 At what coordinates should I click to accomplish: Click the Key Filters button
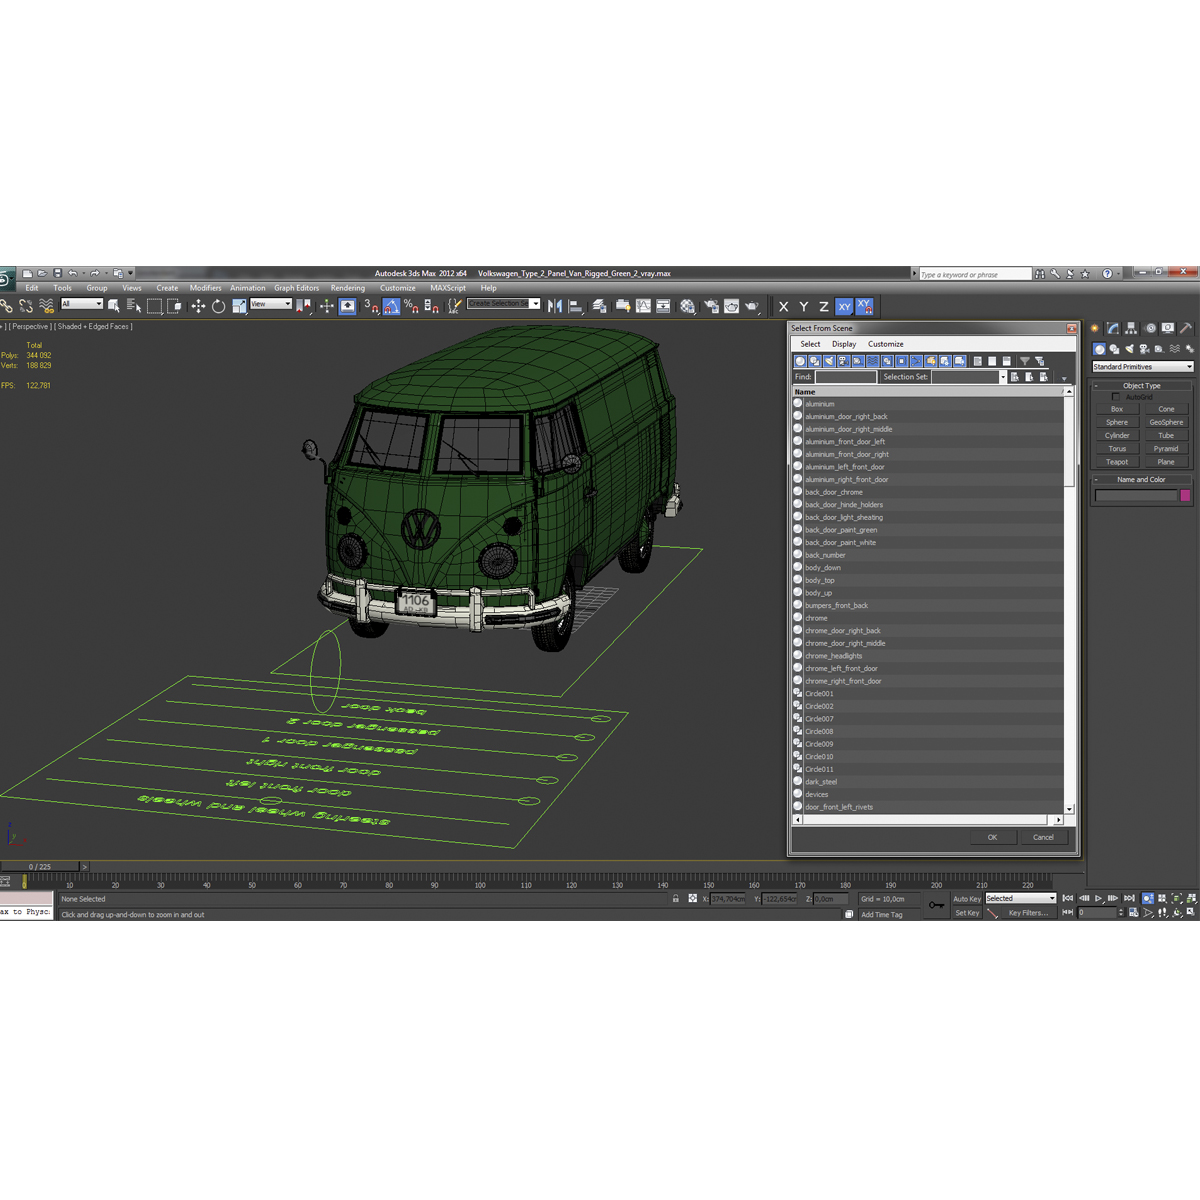pyautogui.click(x=1028, y=913)
